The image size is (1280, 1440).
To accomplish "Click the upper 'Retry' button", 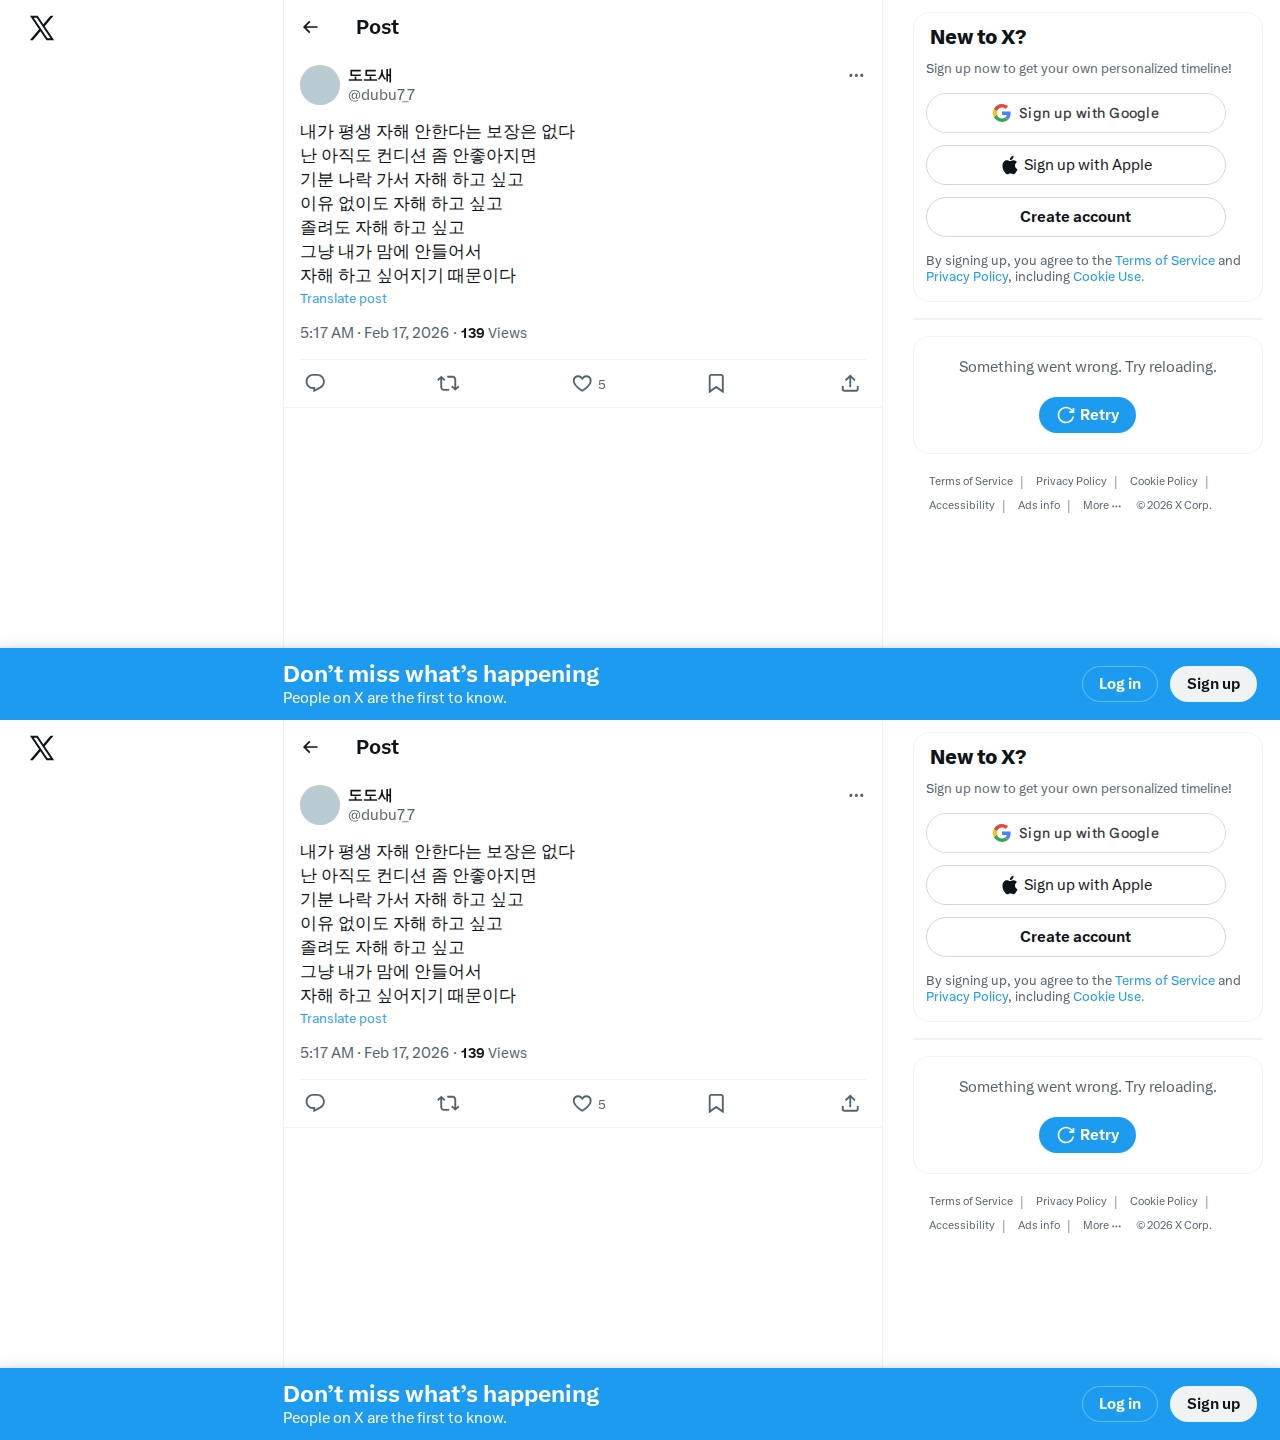I will [1087, 415].
